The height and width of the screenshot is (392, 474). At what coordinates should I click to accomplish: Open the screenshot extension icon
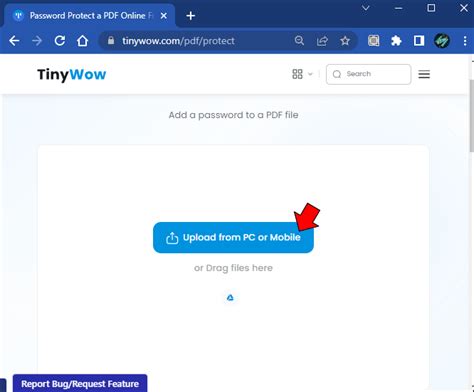click(x=374, y=41)
